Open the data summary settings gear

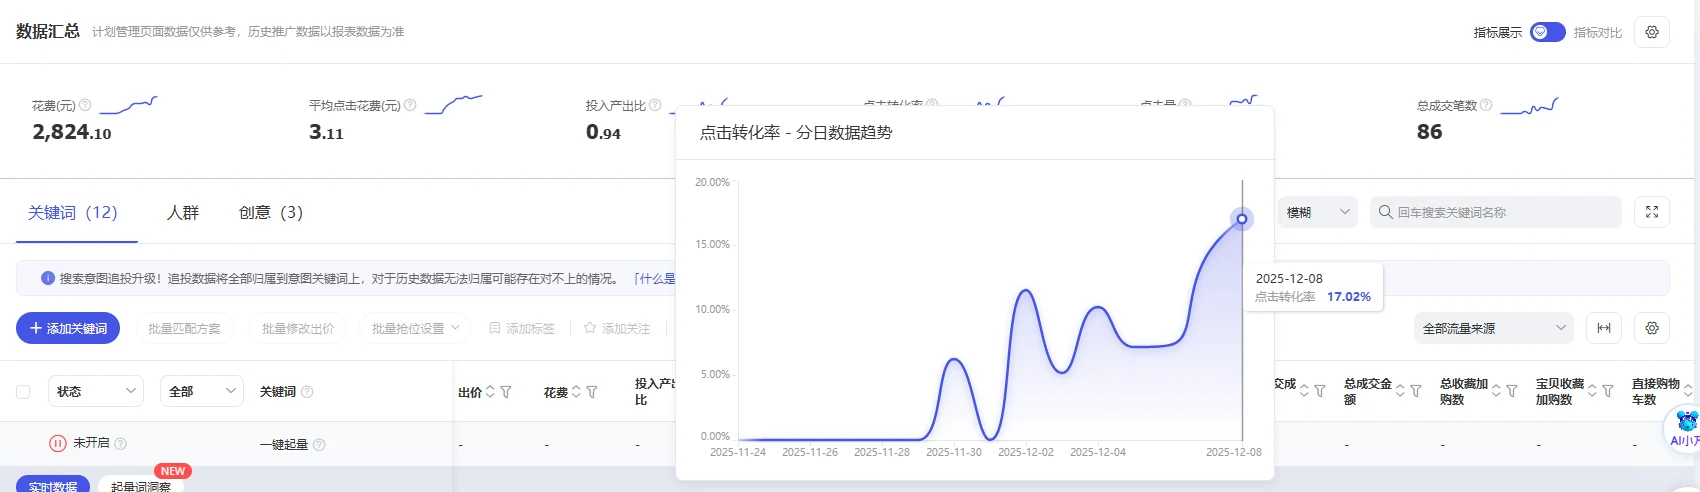coord(1652,32)
